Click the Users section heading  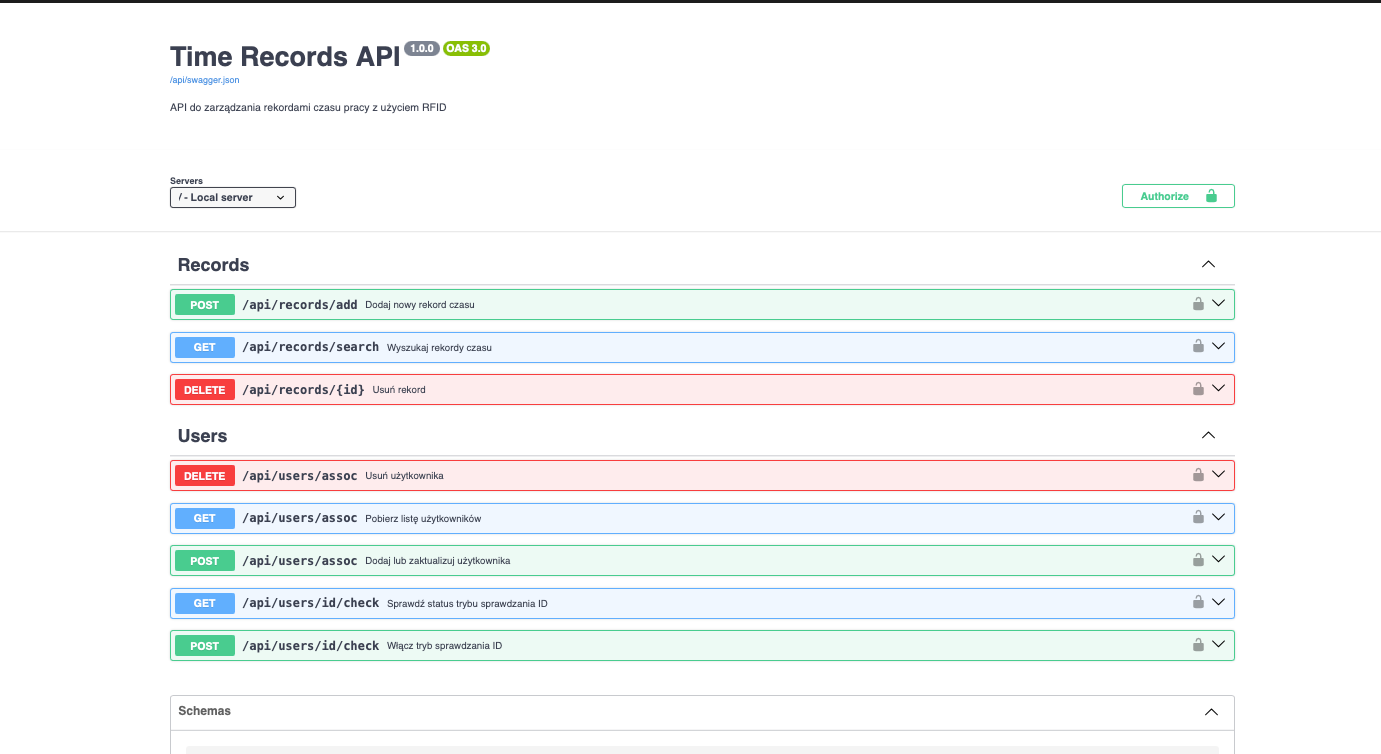[202, 436]
